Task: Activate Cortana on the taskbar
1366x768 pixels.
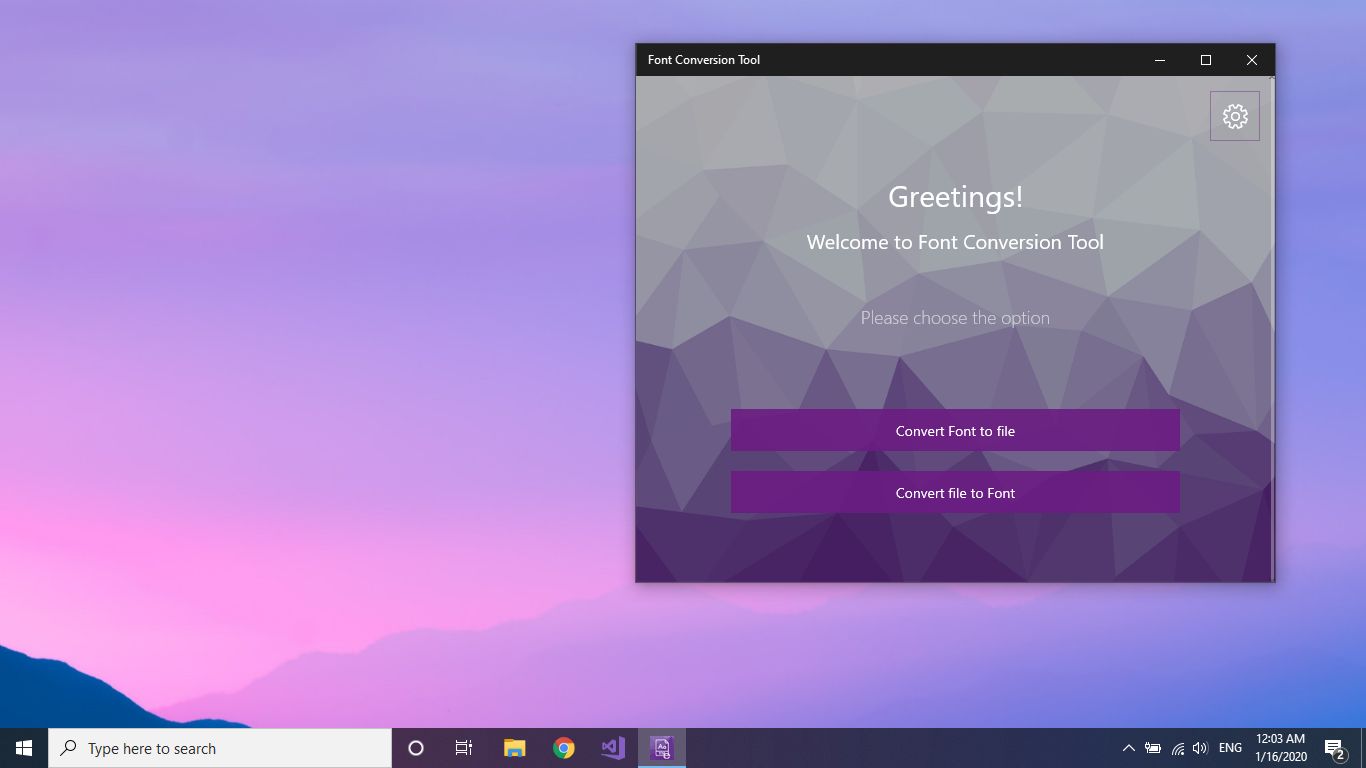Action: pyautogui.click(x=415, y=747)
